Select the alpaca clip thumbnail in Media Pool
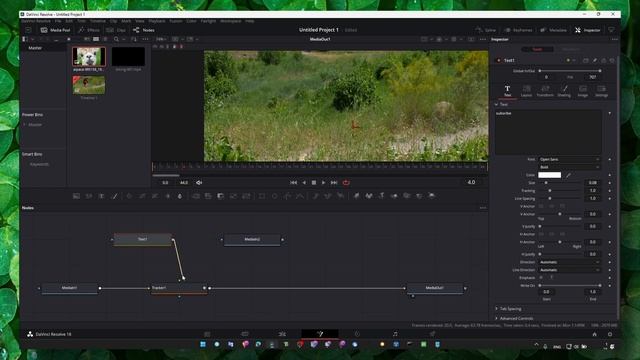This screenshot has height=360, width=640. click(89, 57)
